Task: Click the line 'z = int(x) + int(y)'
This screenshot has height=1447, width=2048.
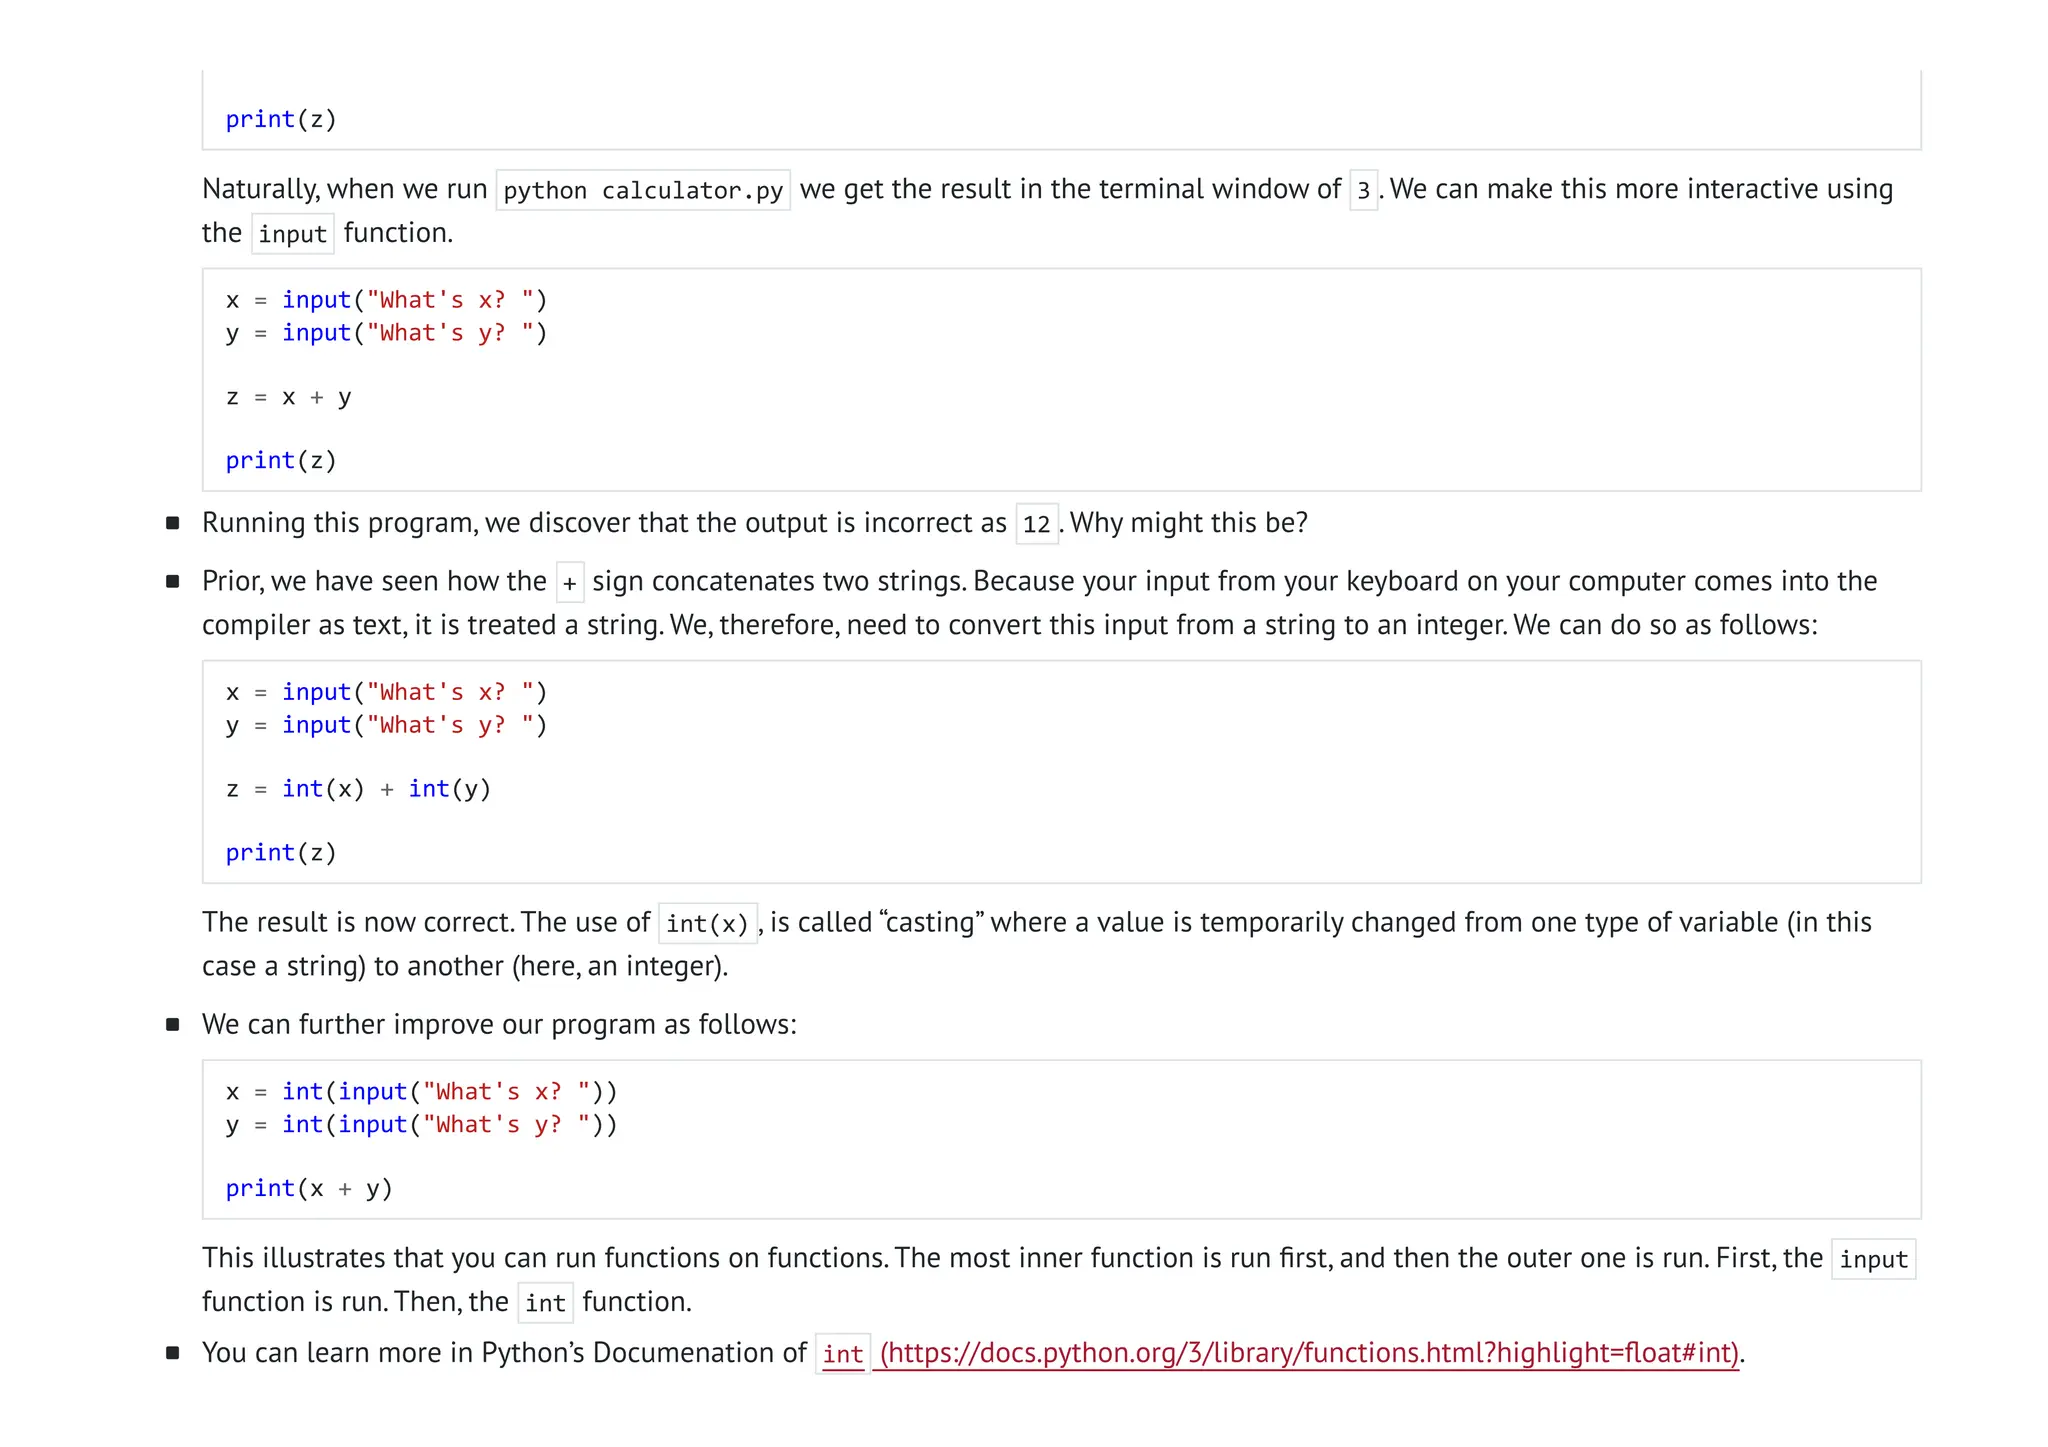Action: pos(358,789)
